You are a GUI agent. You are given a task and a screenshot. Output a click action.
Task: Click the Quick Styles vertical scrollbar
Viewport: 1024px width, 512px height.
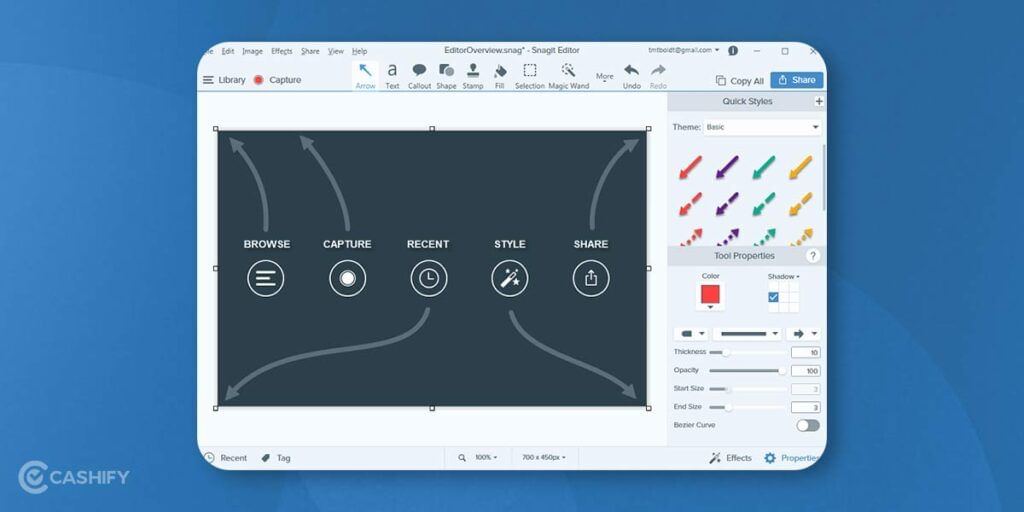(x=824, y=176)
